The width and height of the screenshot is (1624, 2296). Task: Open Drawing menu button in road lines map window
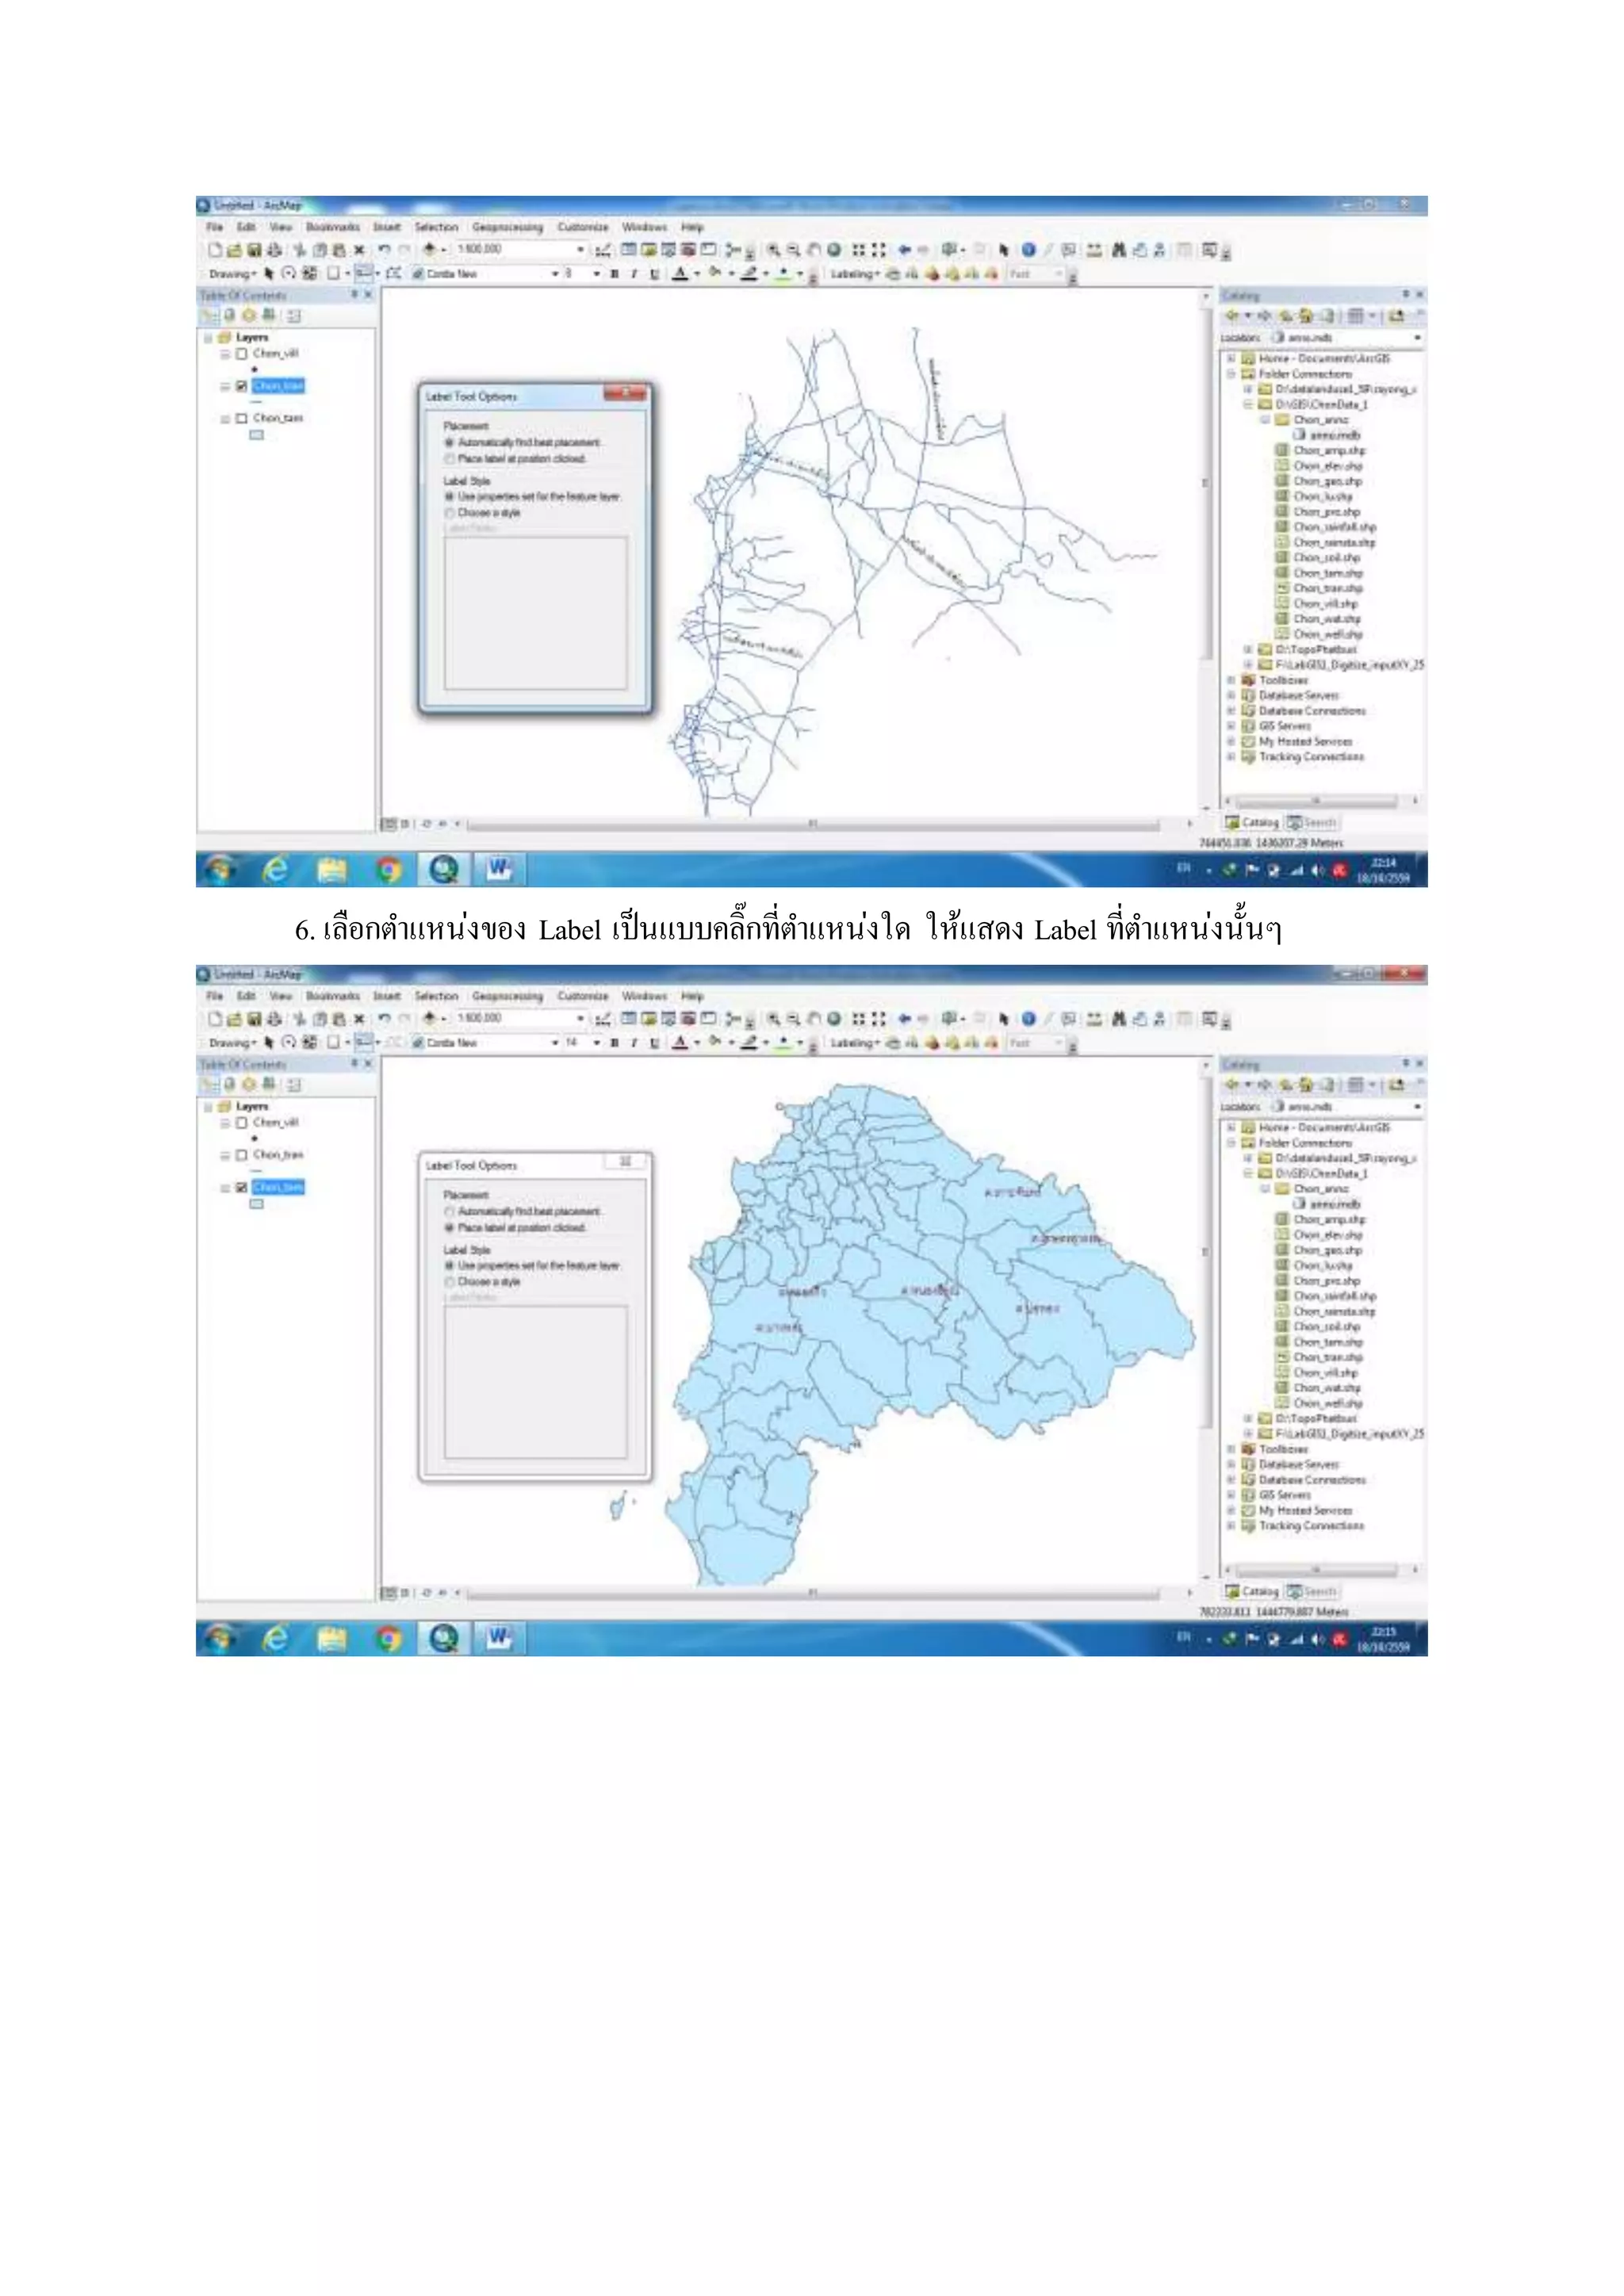click(232, 274)
